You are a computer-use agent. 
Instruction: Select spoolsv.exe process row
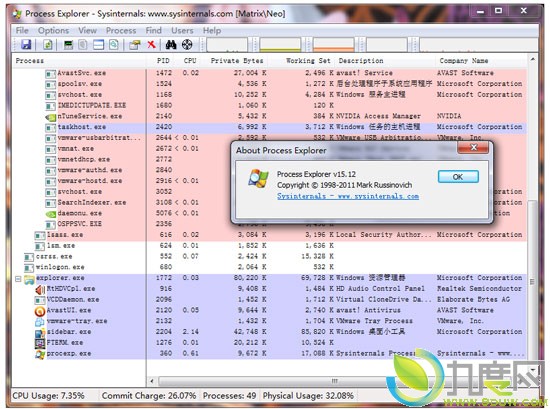point(269,84)
